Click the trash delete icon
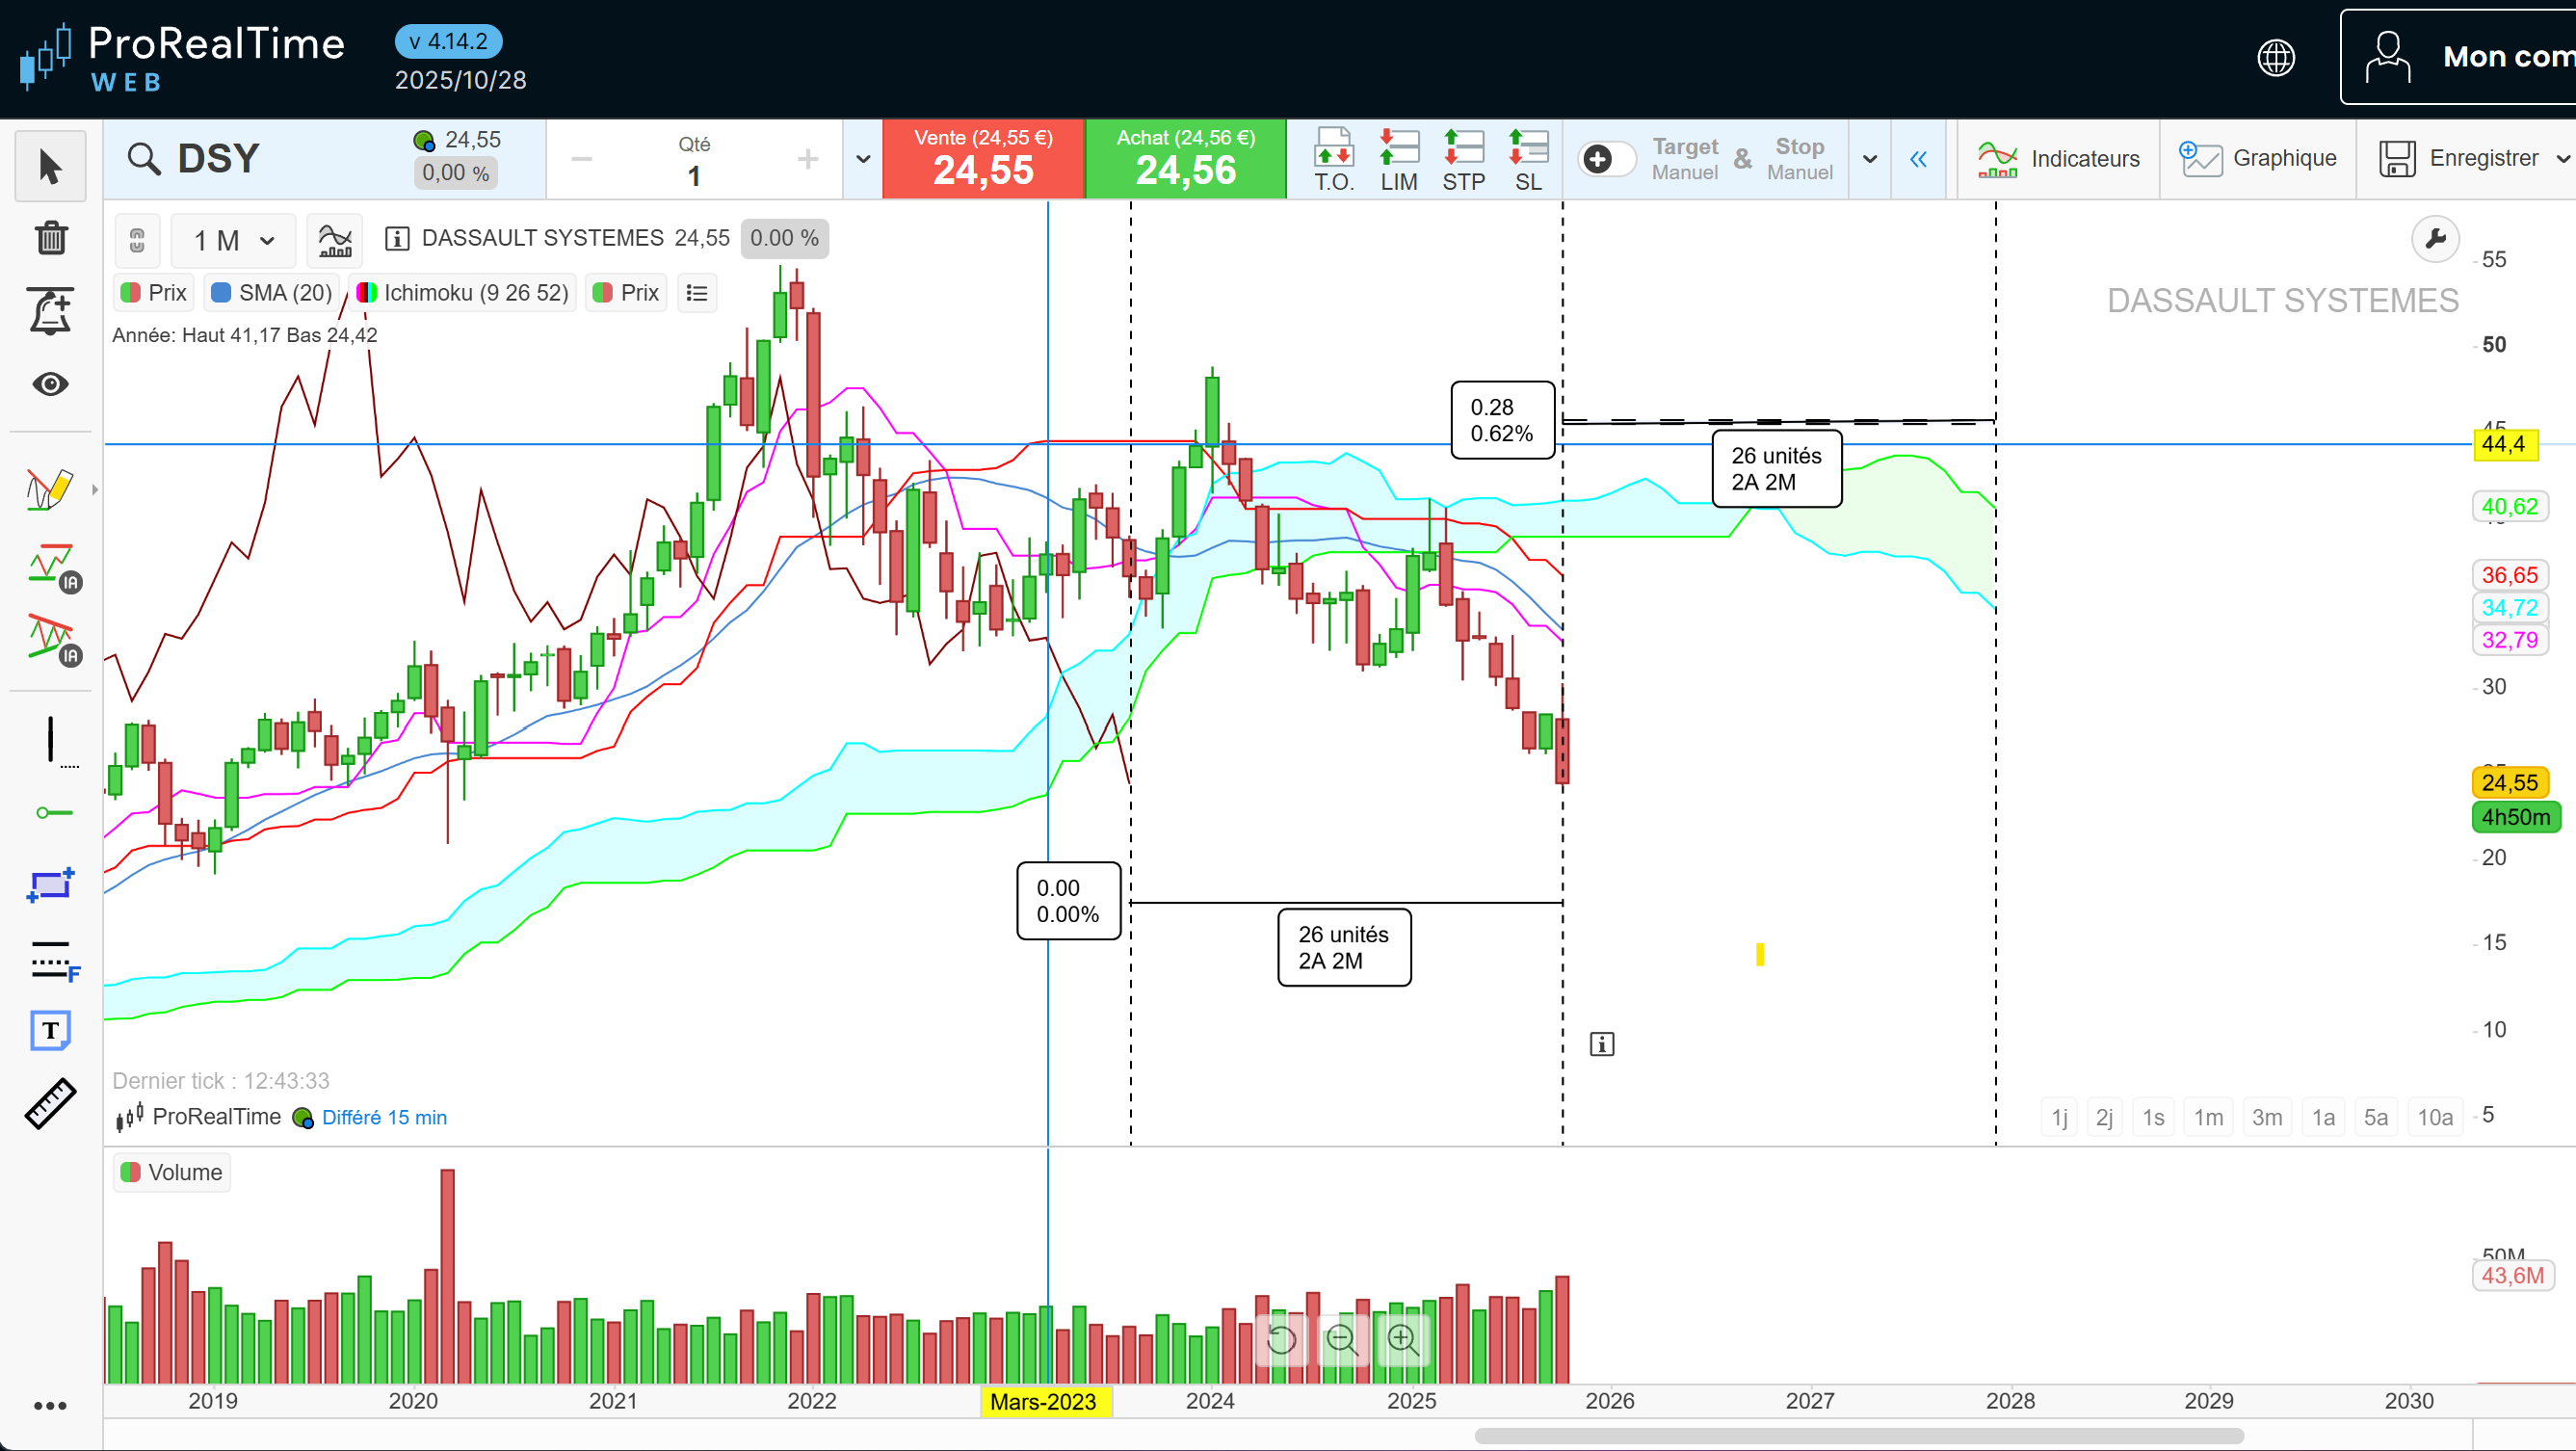Screen dimensions: 2576x1451 [x=50, y=238]
